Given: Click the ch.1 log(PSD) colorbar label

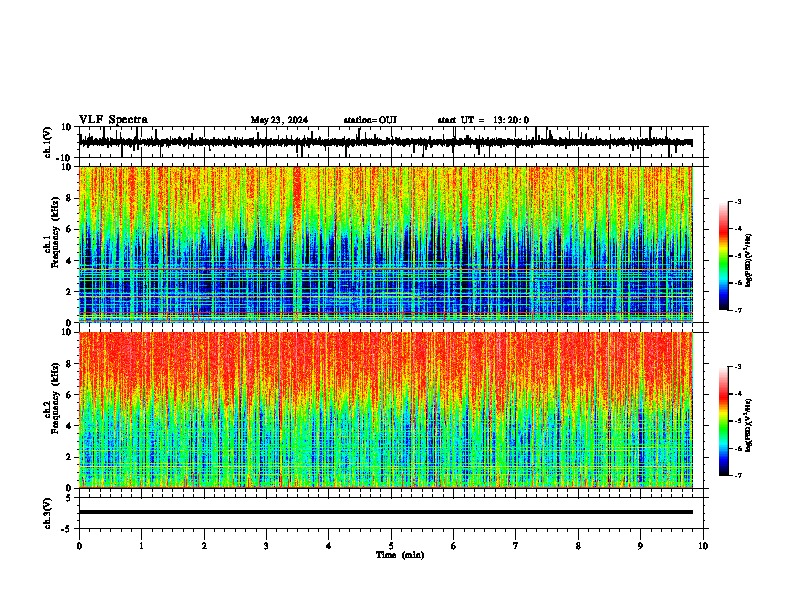Looking at the screenshot, I should 749,261.
